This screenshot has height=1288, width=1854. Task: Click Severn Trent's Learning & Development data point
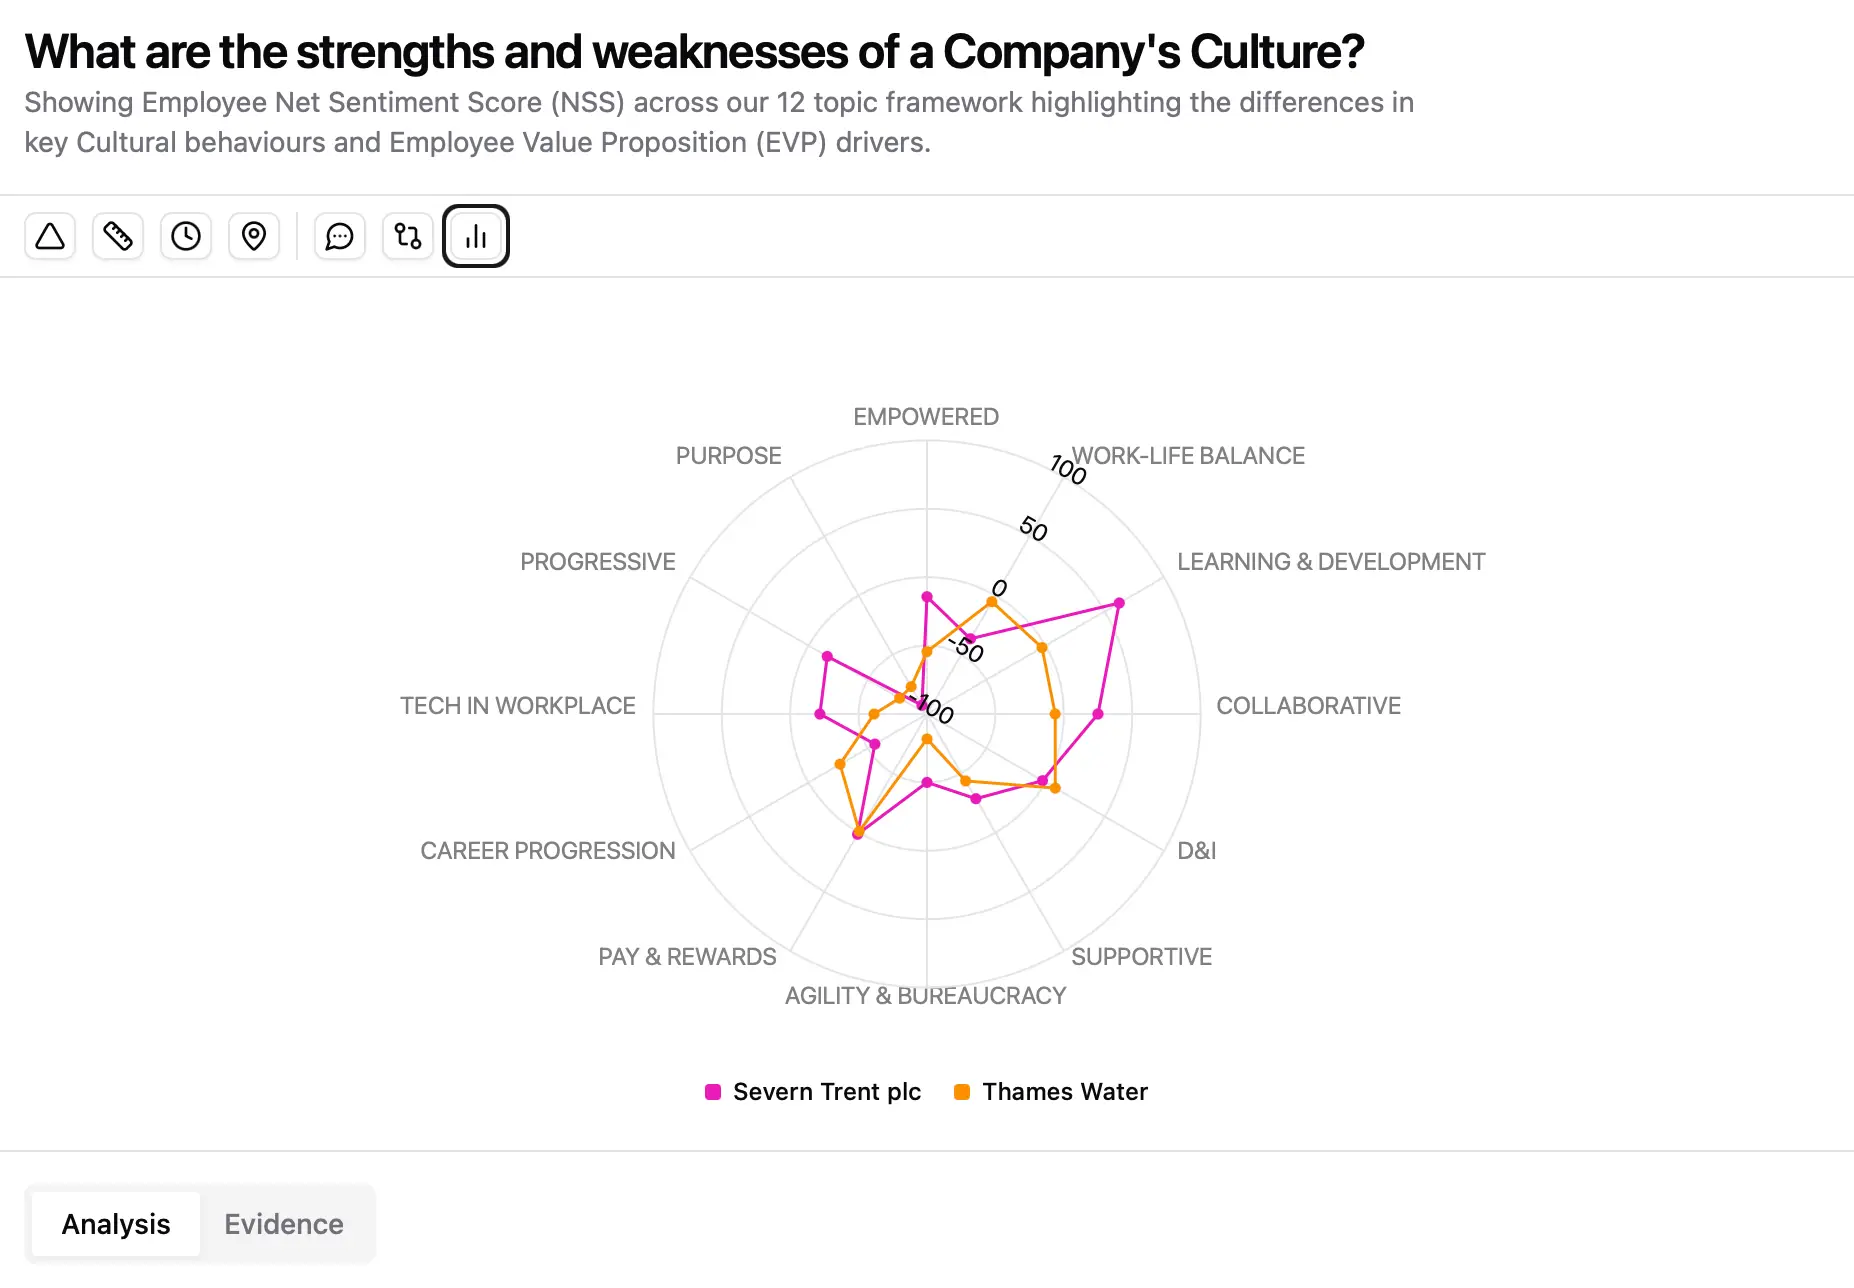(1119, 603)
